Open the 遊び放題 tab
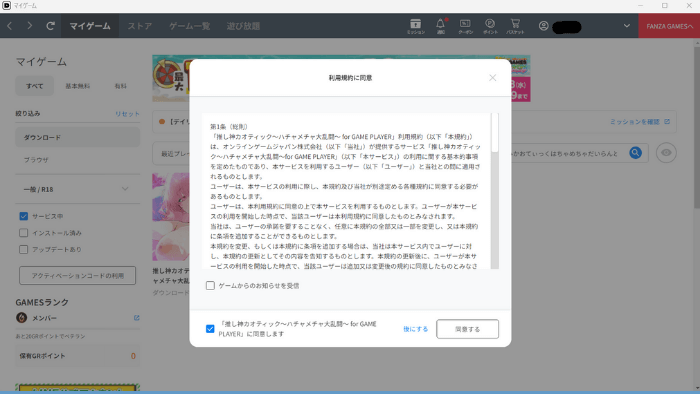700x394 pixels. (243, 26)
